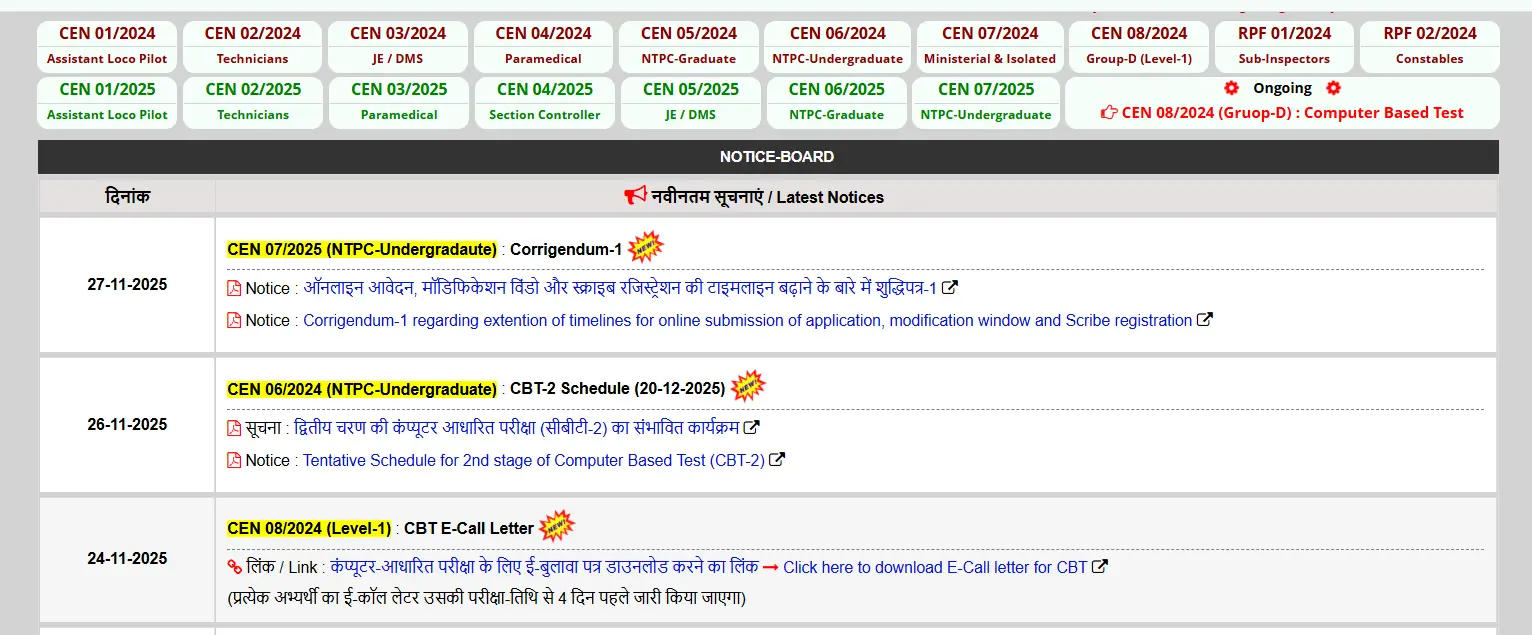Open Tentative Schedule for 2nd stage CBT-2
Screen dimensions: 1532x635
[x=533, y=461]
